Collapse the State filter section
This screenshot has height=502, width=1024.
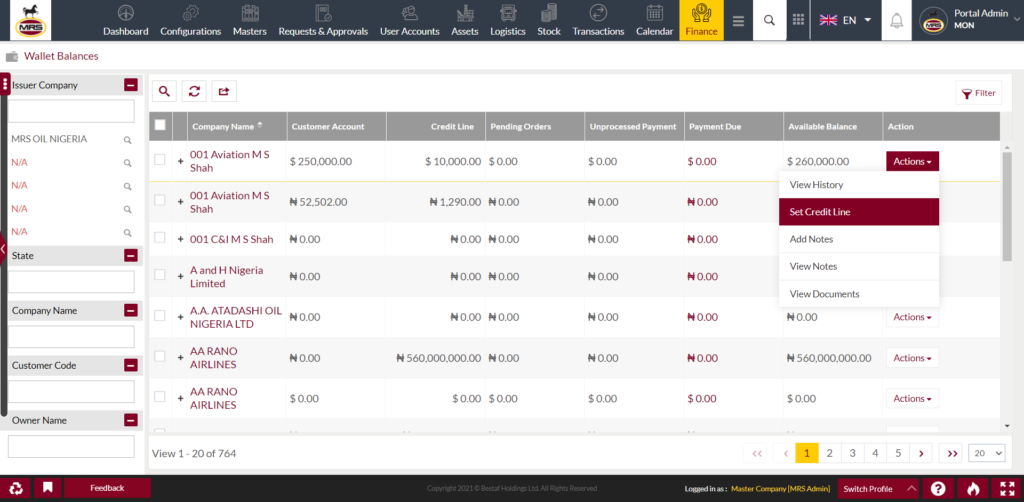(x=131, y=255)
